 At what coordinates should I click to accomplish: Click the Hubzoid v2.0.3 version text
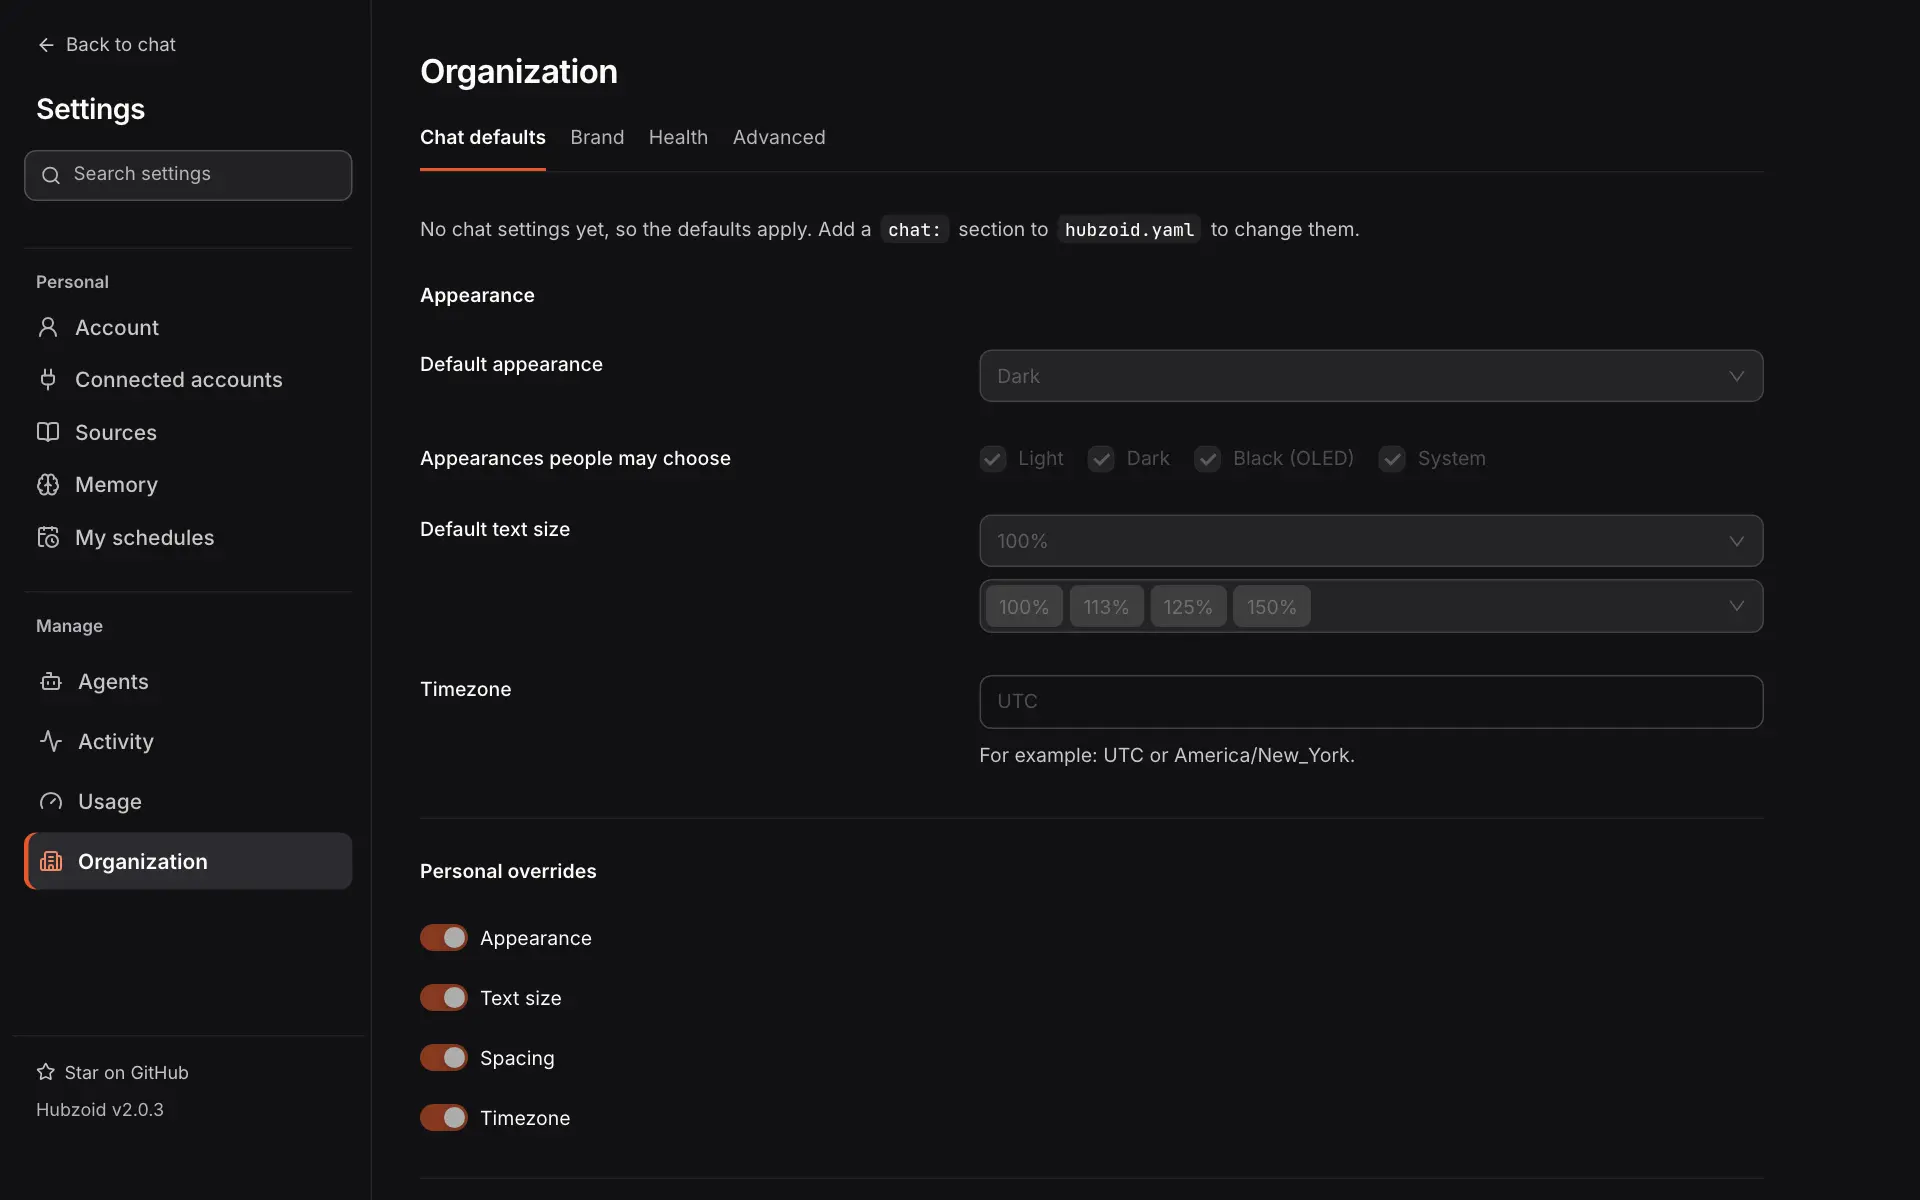[x=100, y=1110]
